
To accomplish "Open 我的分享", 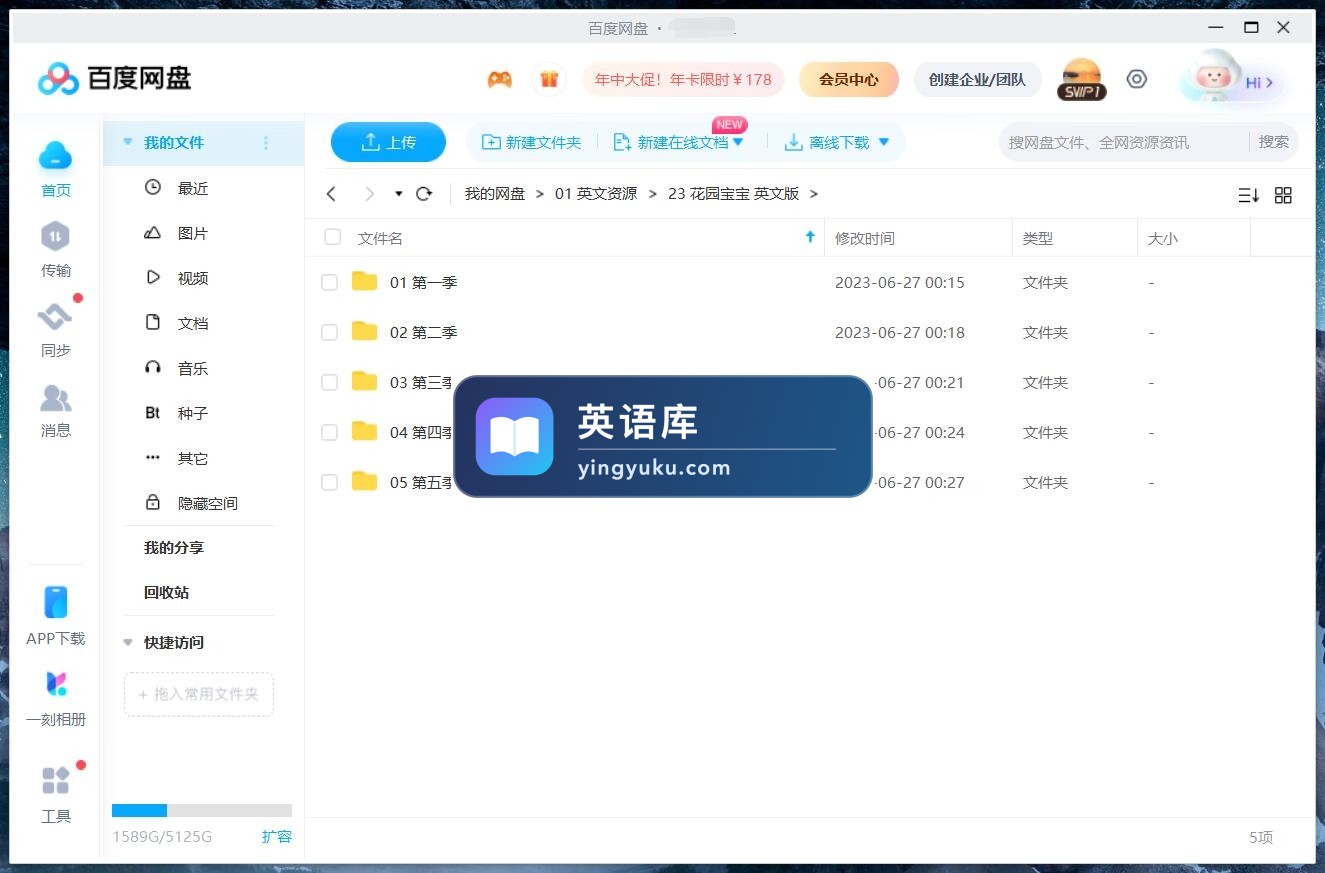I will click(x=174, y=547).
